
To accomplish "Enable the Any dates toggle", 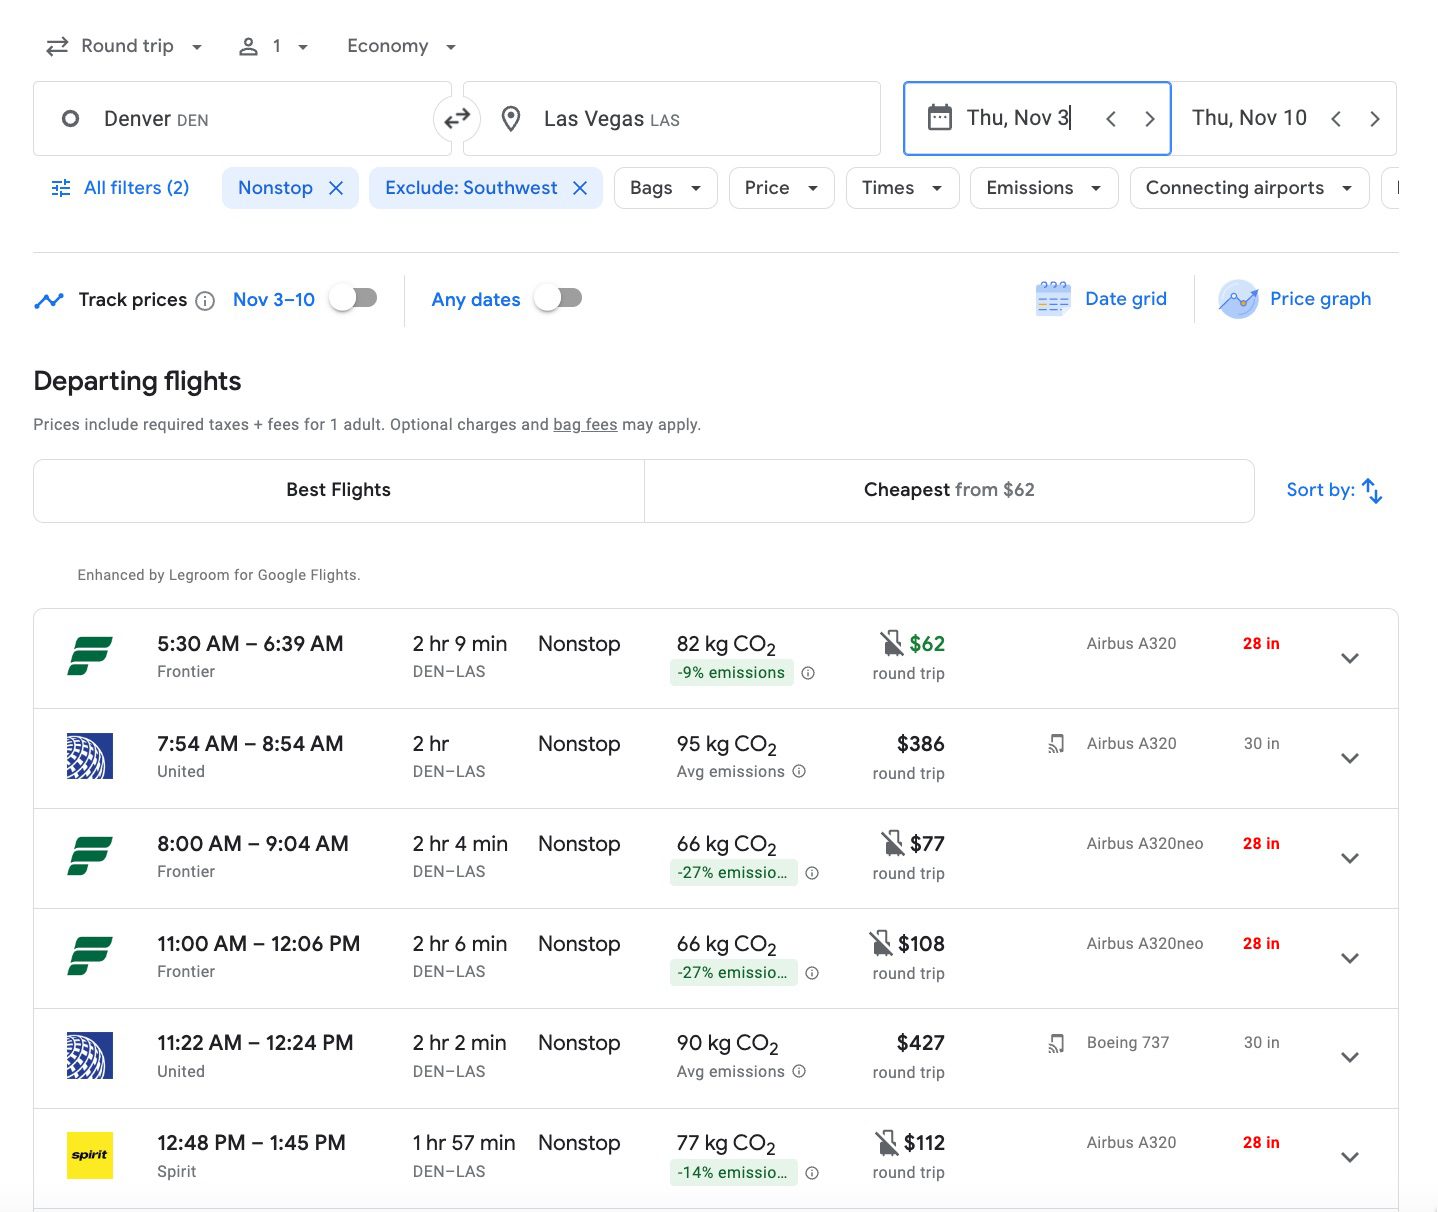I will (x=558, y=298).
